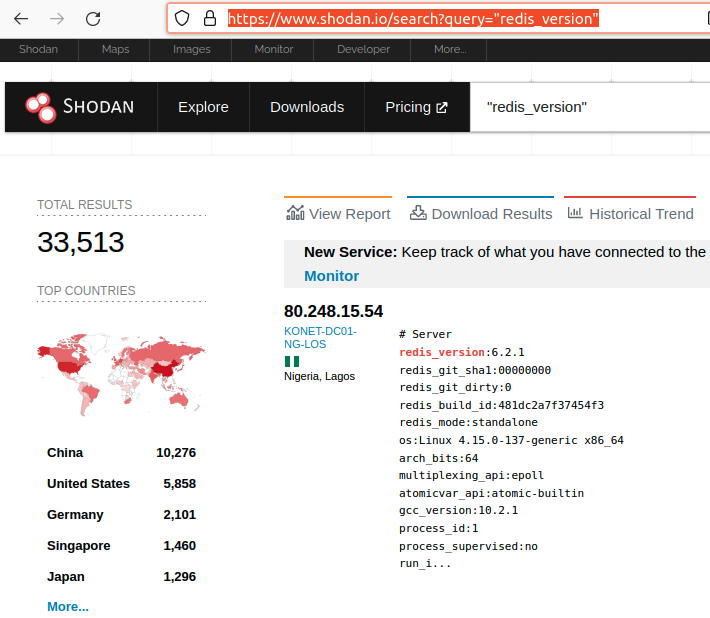The width and height of the screenshot is (710, 618).
Task: Click the browser forward arrow
Action: 57,19
